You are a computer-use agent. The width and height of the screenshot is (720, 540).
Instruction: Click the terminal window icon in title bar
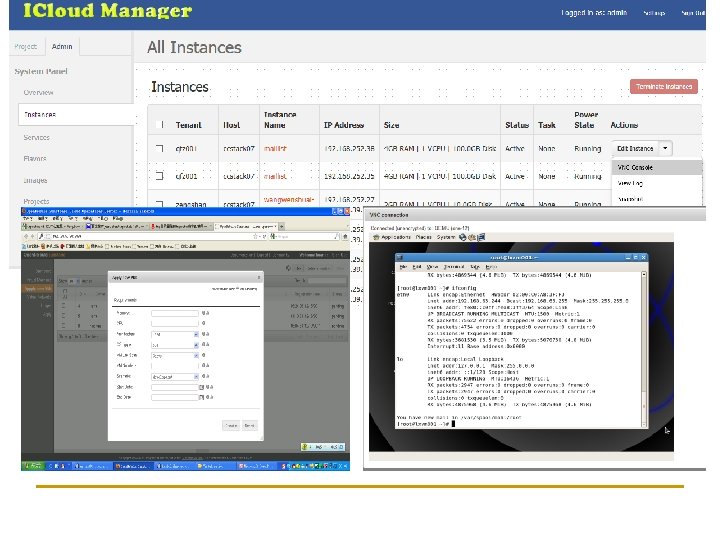[x=399, y=258]
